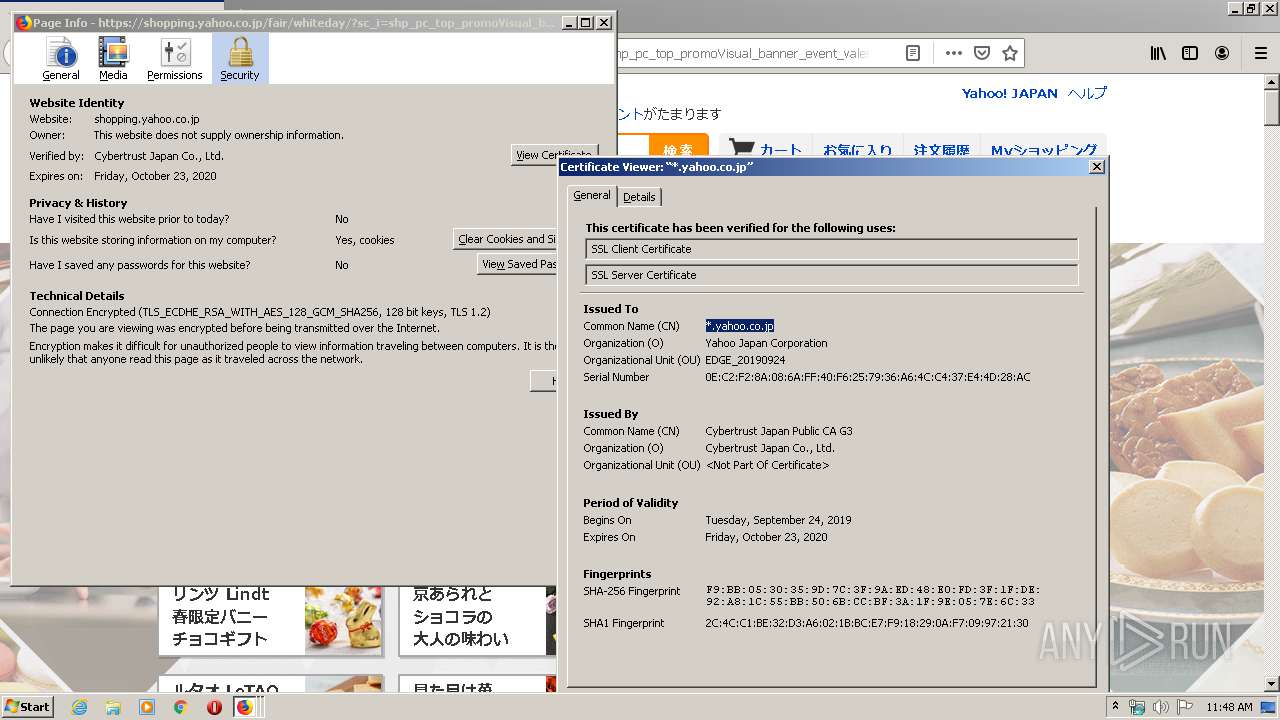Image resolution: width=1280 pixels, height=720 pixels.
Task: Open the page actions three-dot menu
Action: tap(954, 53)
